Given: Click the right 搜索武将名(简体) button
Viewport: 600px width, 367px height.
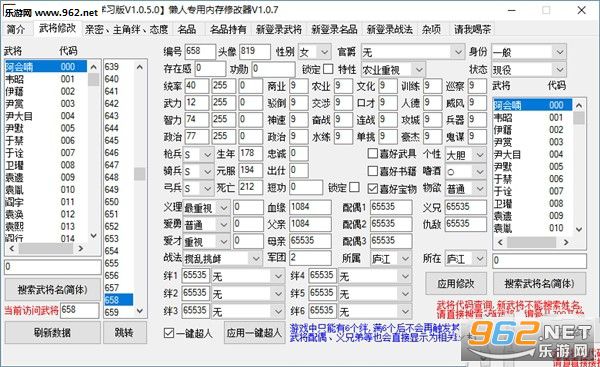Looking at the screenshot, I should (x=539, y=284).
